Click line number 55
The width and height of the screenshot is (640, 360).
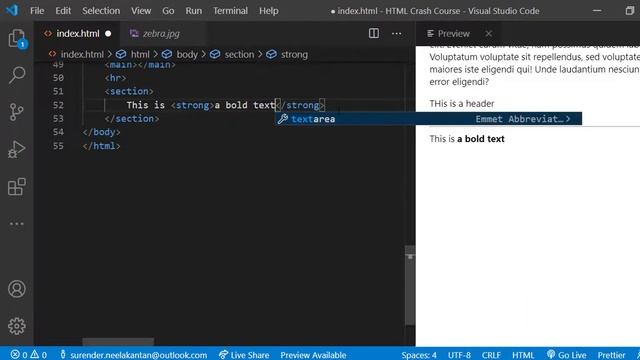(58, 146)
